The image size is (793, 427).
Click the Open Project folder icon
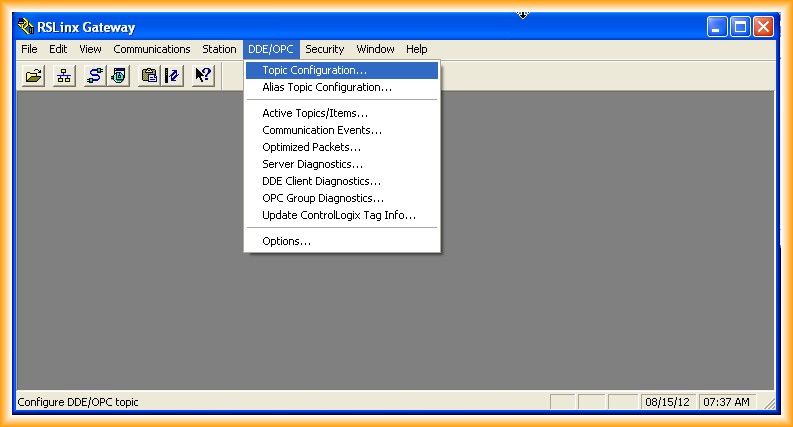pos(34,75)
